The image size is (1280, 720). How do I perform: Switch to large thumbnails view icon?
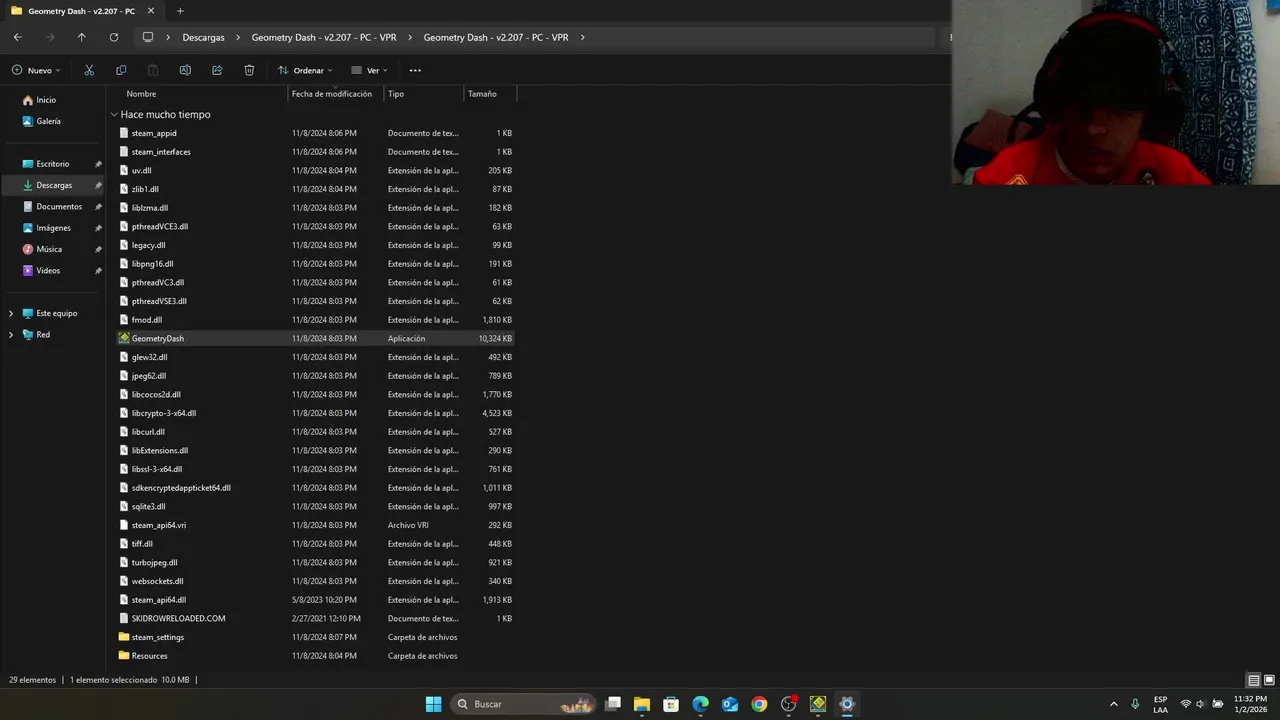(1269, 680)
